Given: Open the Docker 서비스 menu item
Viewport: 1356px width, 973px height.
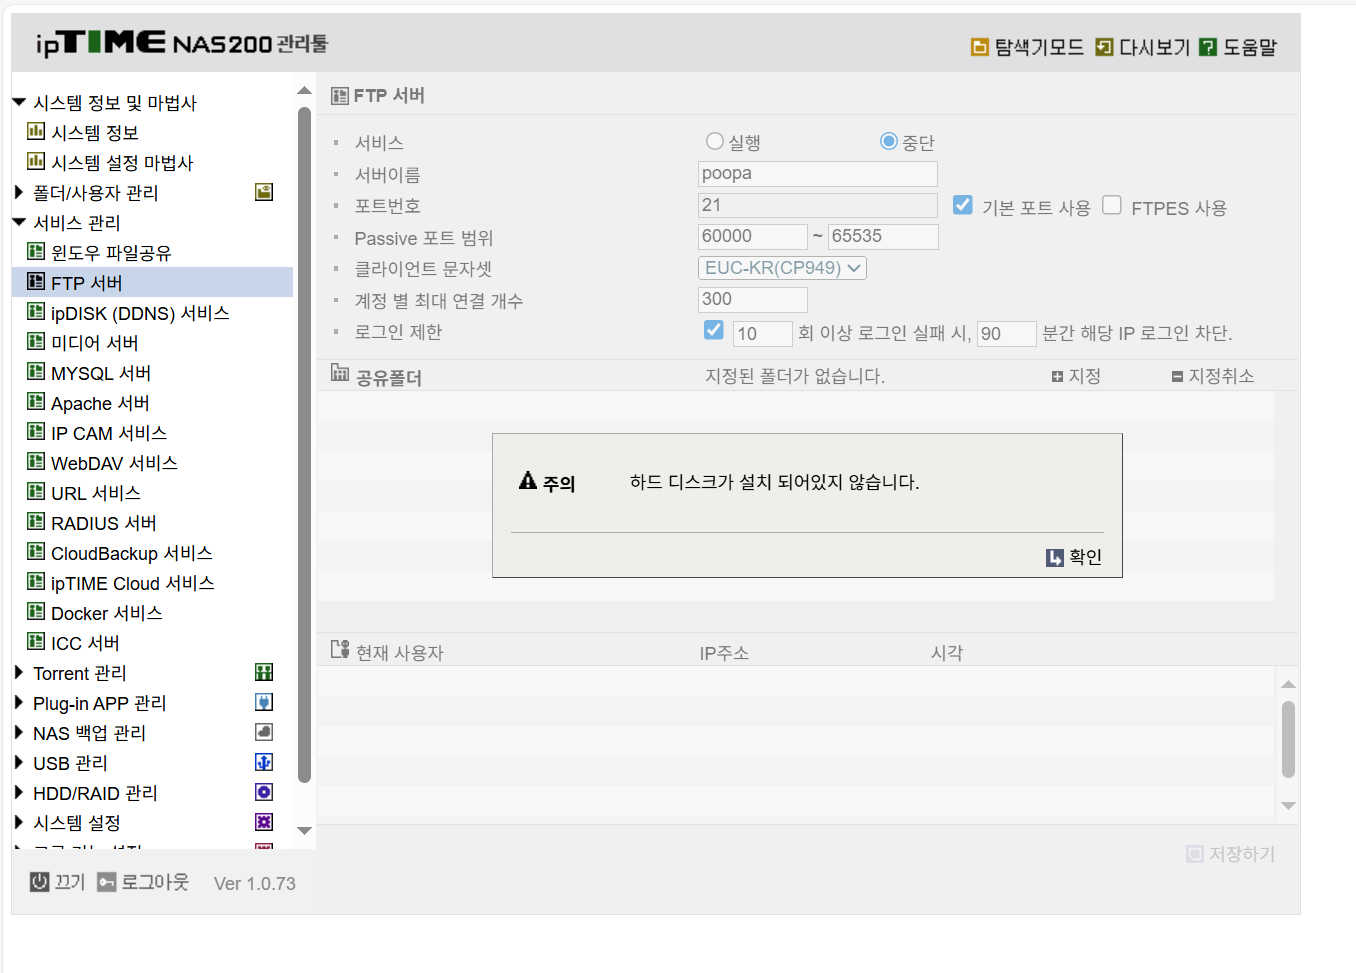Looking at the screenshot, I should coord(106,613).
